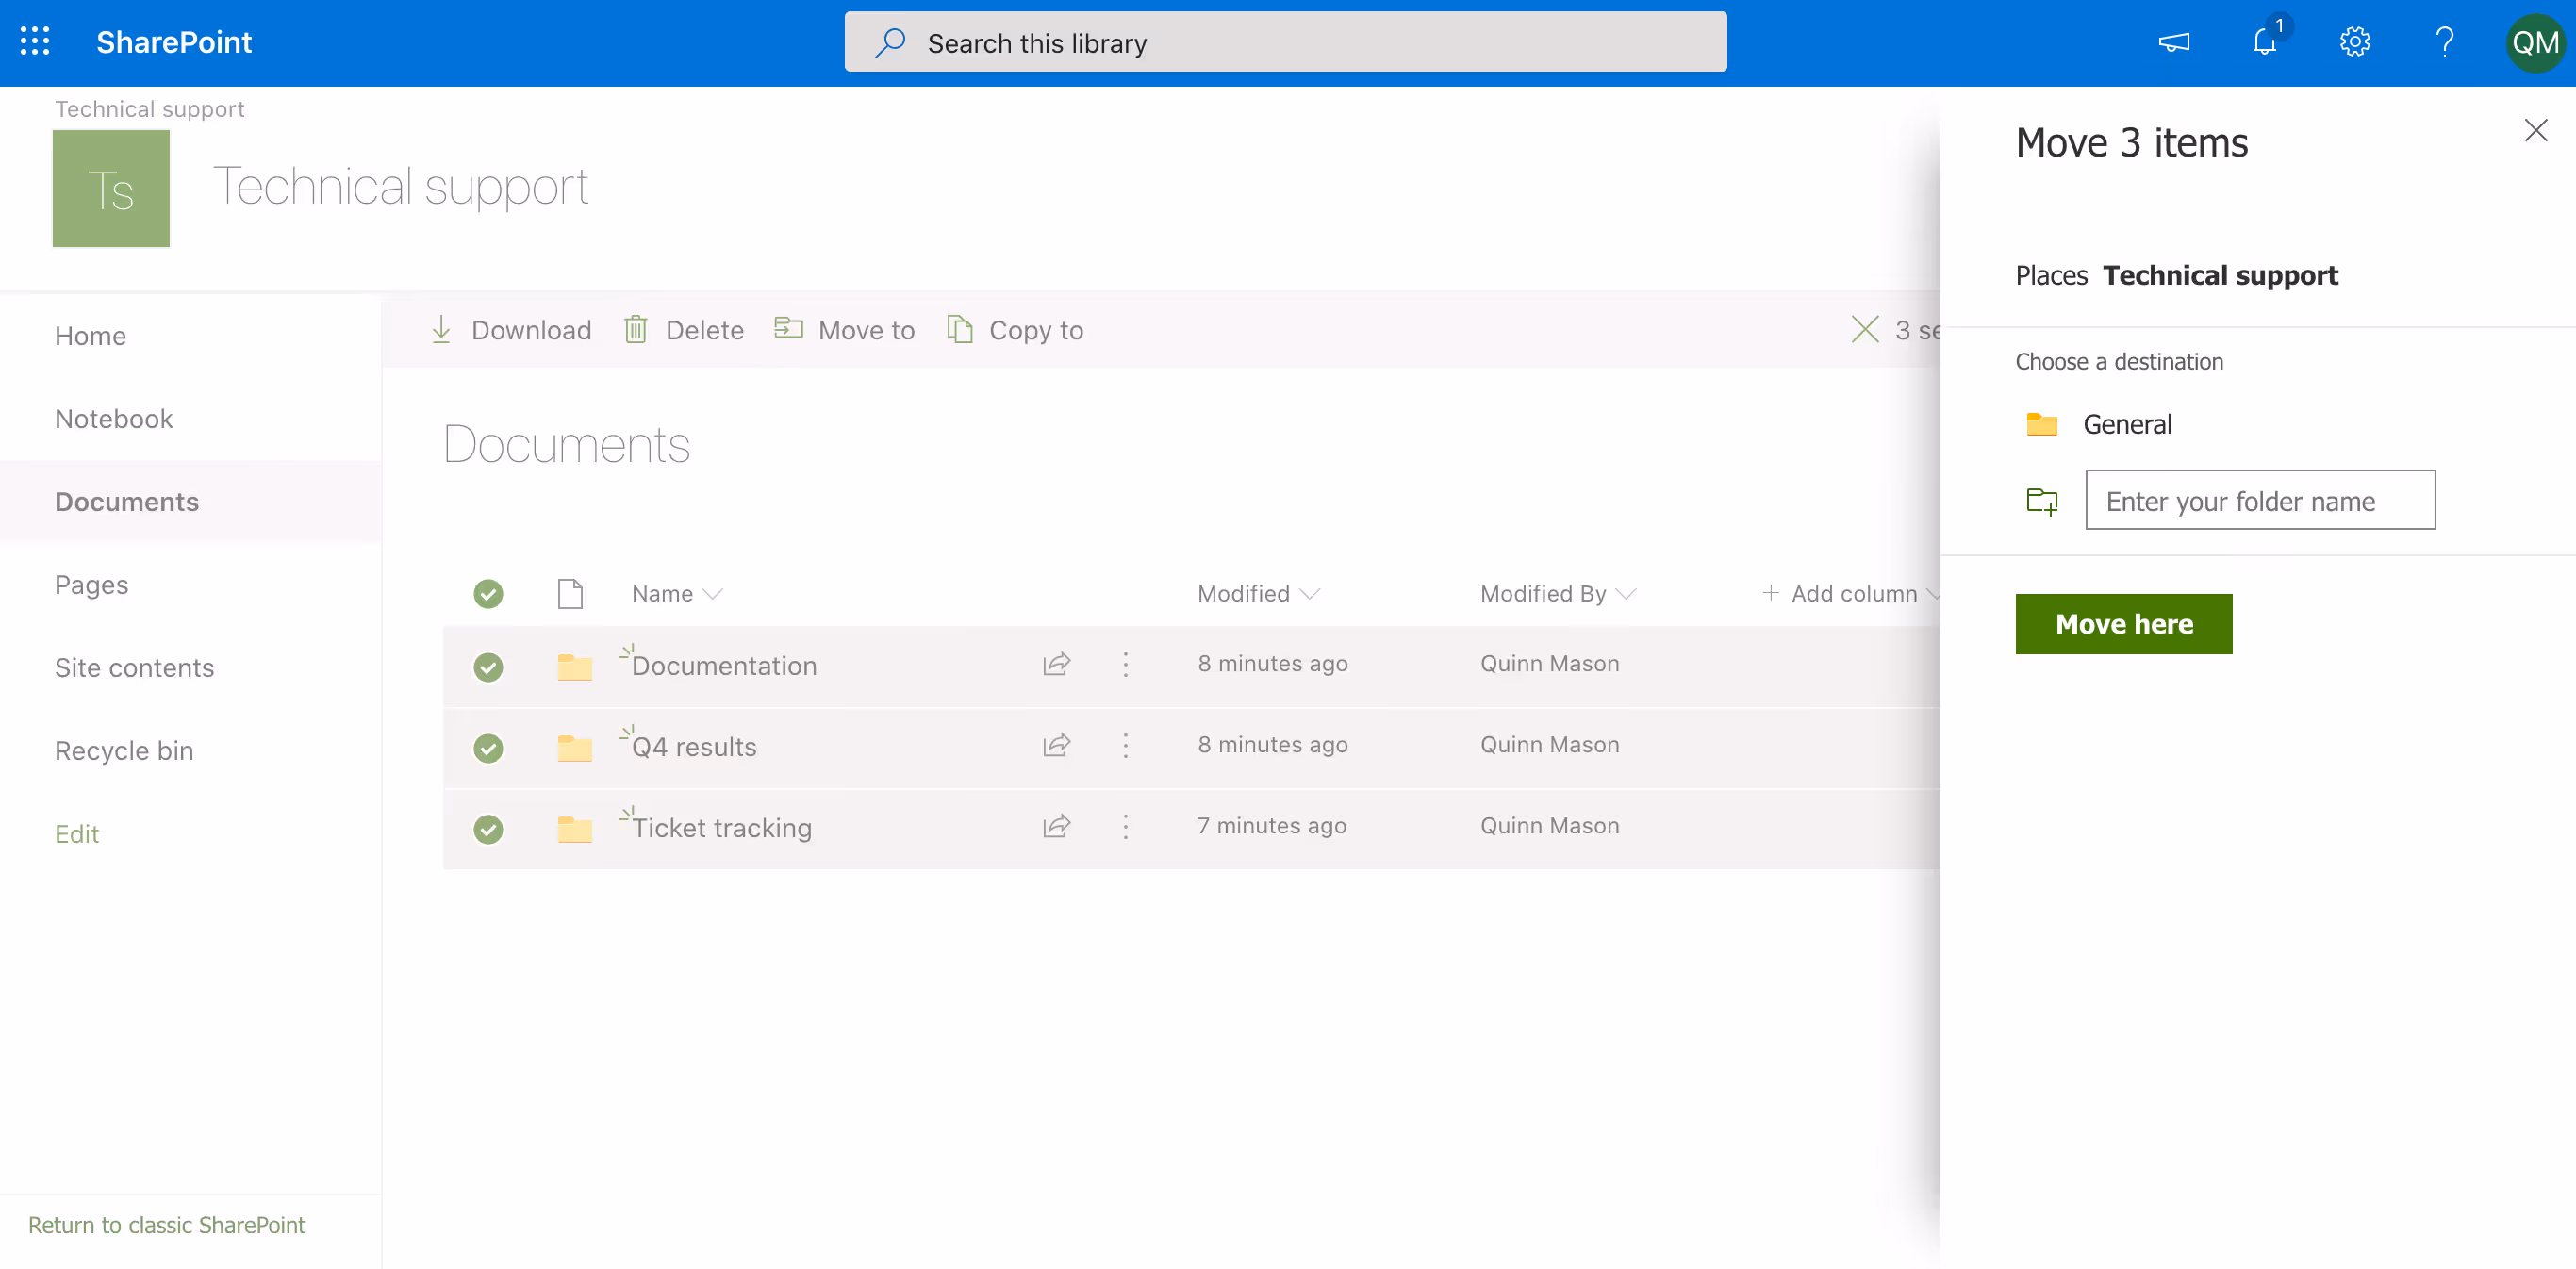
Task: Open the app launcher waffle icon
Action: pyautogui.click(x=35, y=42)
